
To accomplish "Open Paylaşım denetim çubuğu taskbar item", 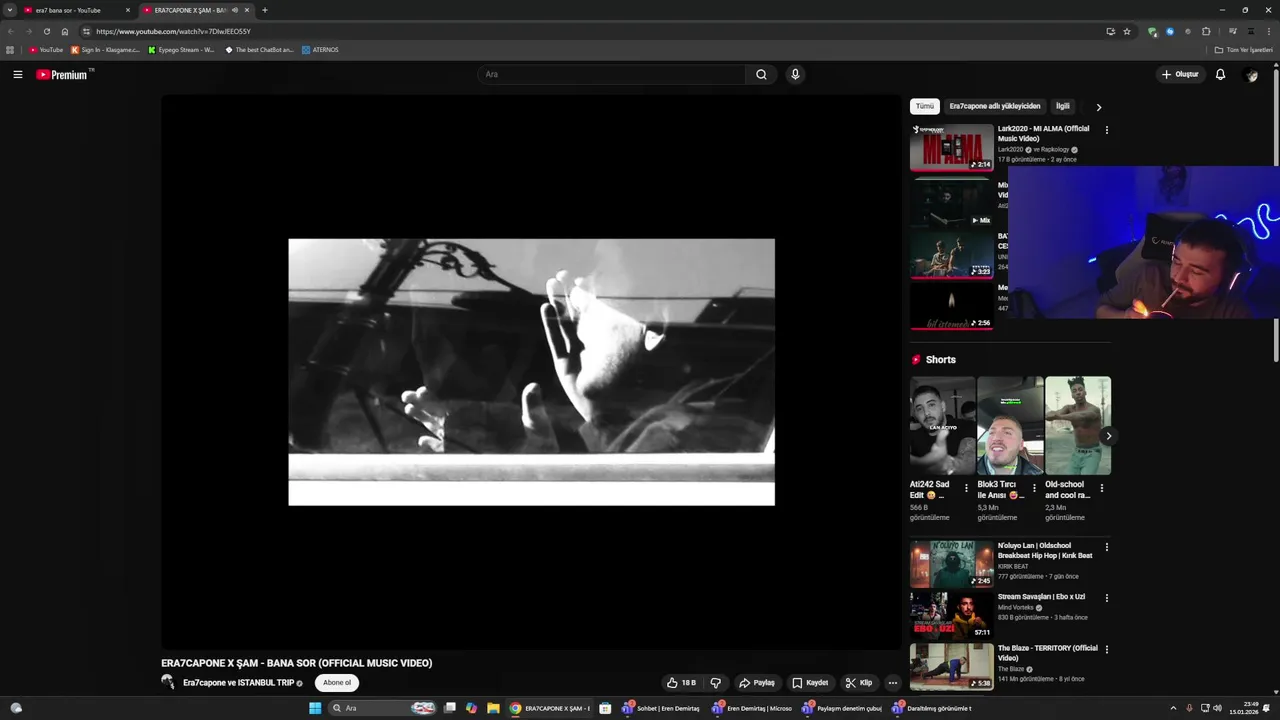I will [841, 708].
